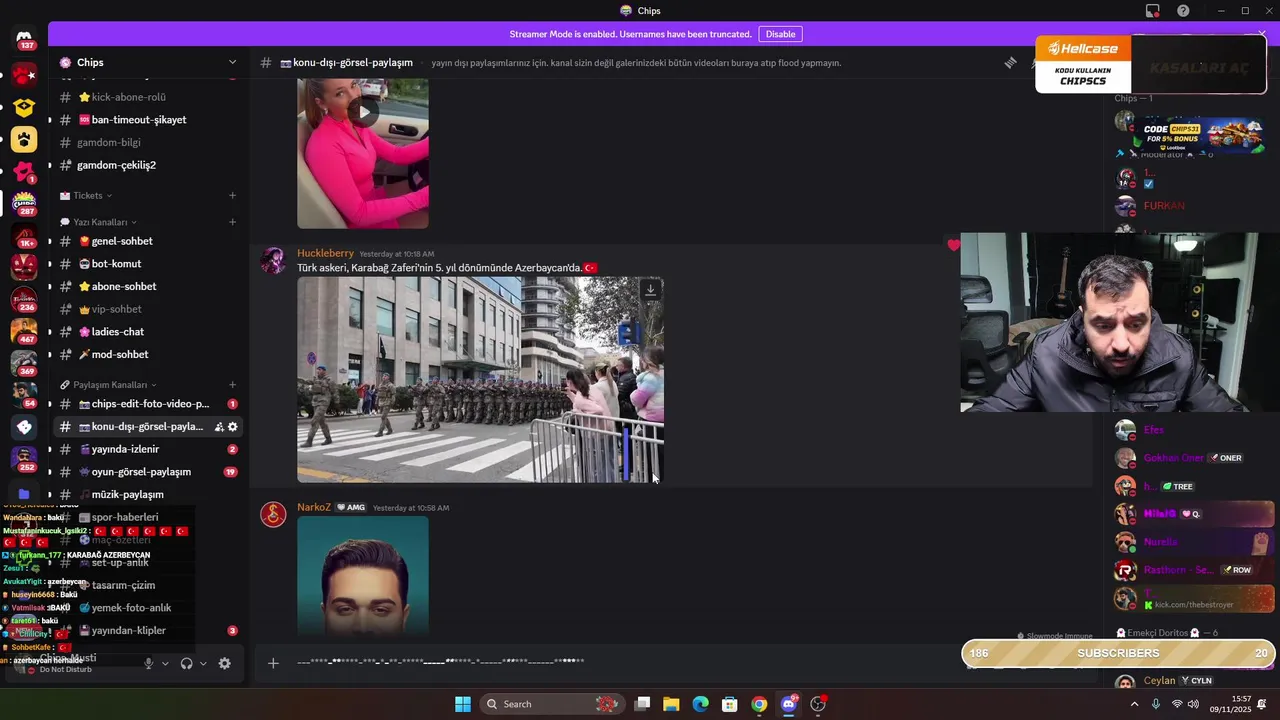Switch to abone-sohbet channel
This screenshot has height=720, width=1280.
coord(148,287)
